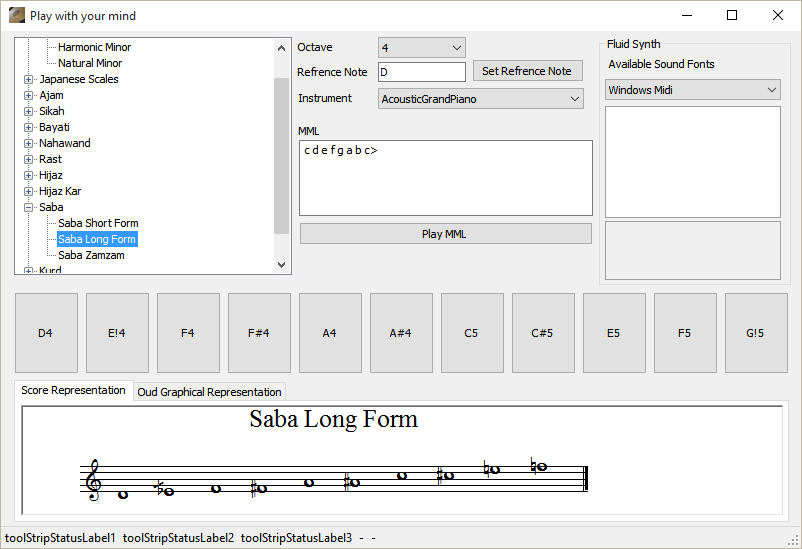The width and height of the screenshot is (802, 549).
Task: Expand the Ajam scale group
Action: (x=29, y=95)
